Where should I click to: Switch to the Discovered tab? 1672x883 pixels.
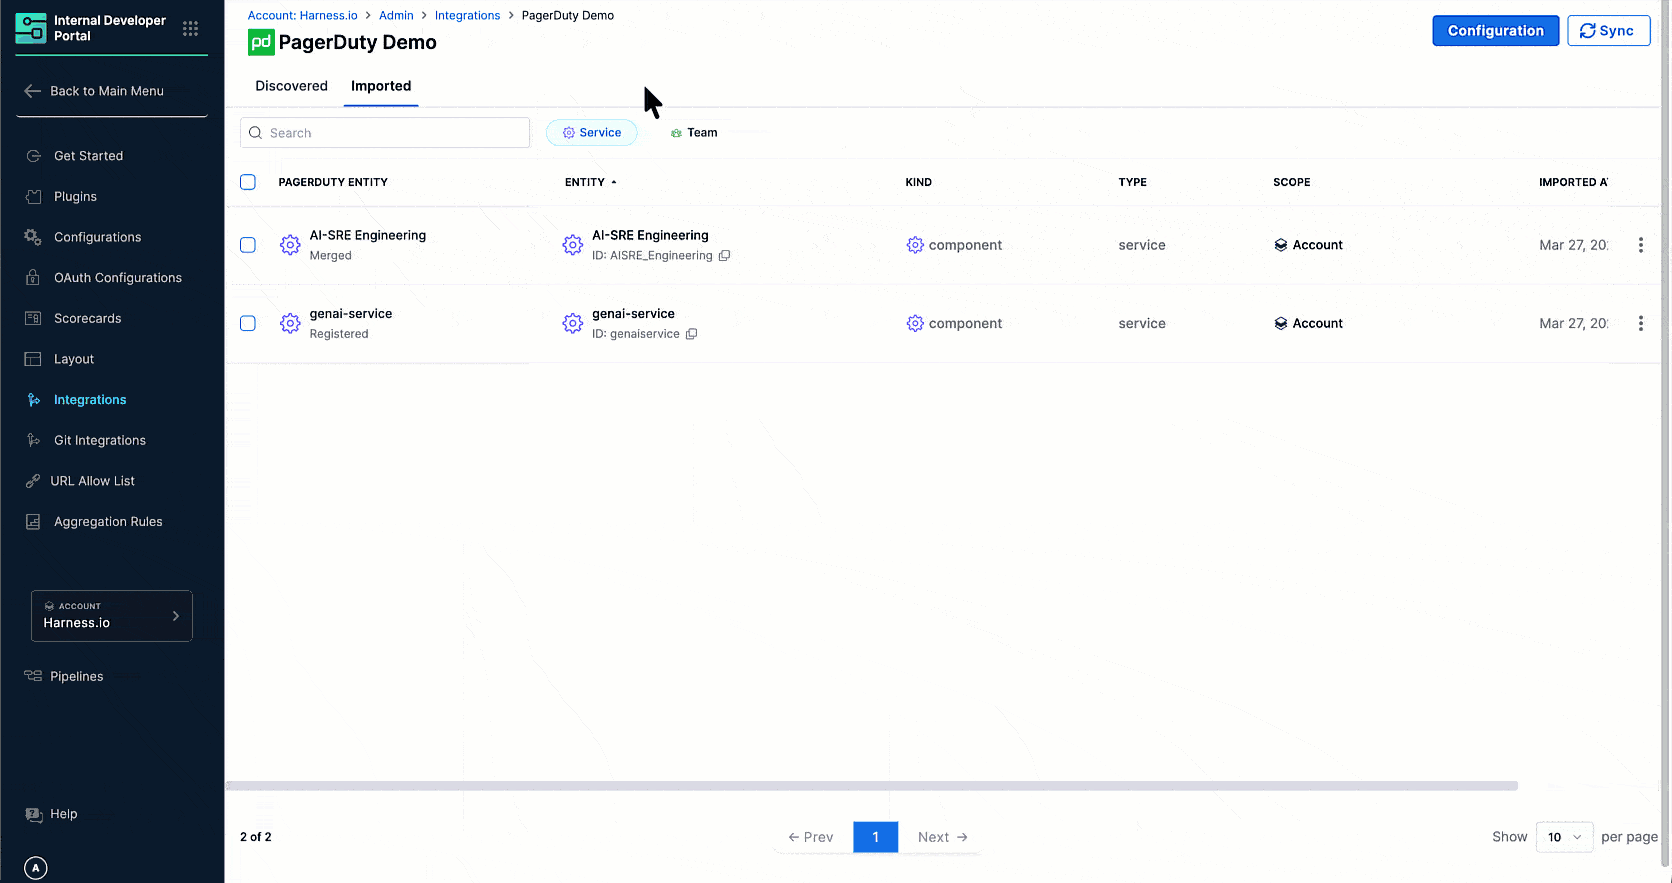pos(291,86)
